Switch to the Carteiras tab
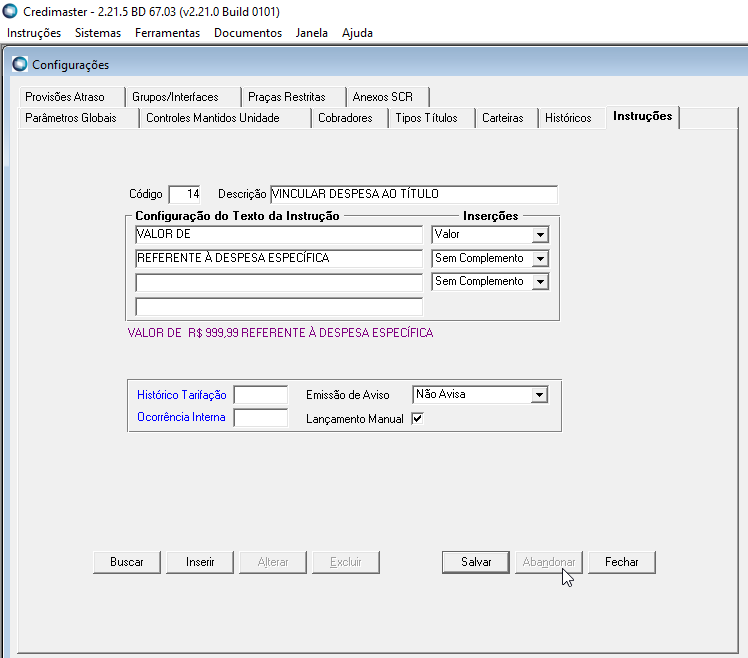748x658 pixels. point(507,118)
